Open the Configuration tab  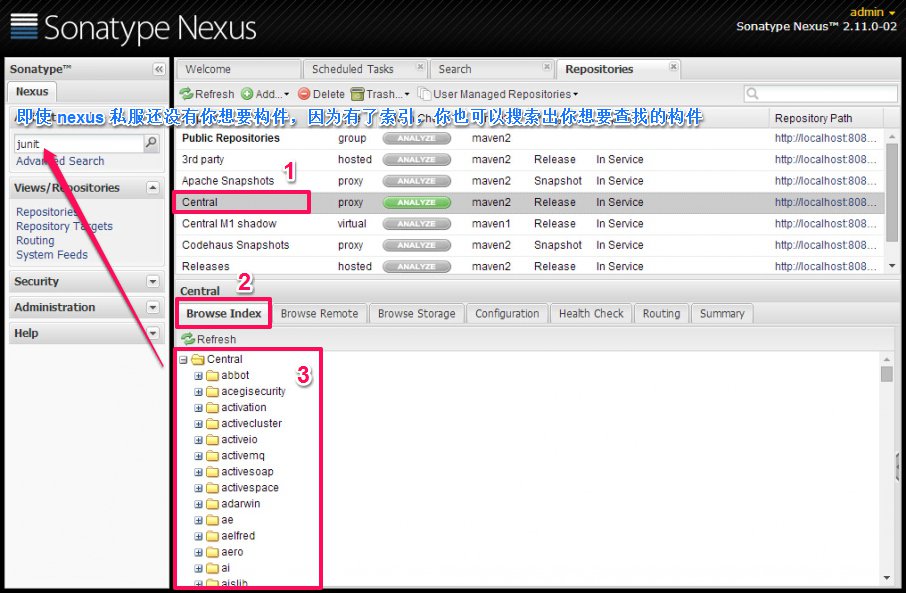tap(507, 313)
